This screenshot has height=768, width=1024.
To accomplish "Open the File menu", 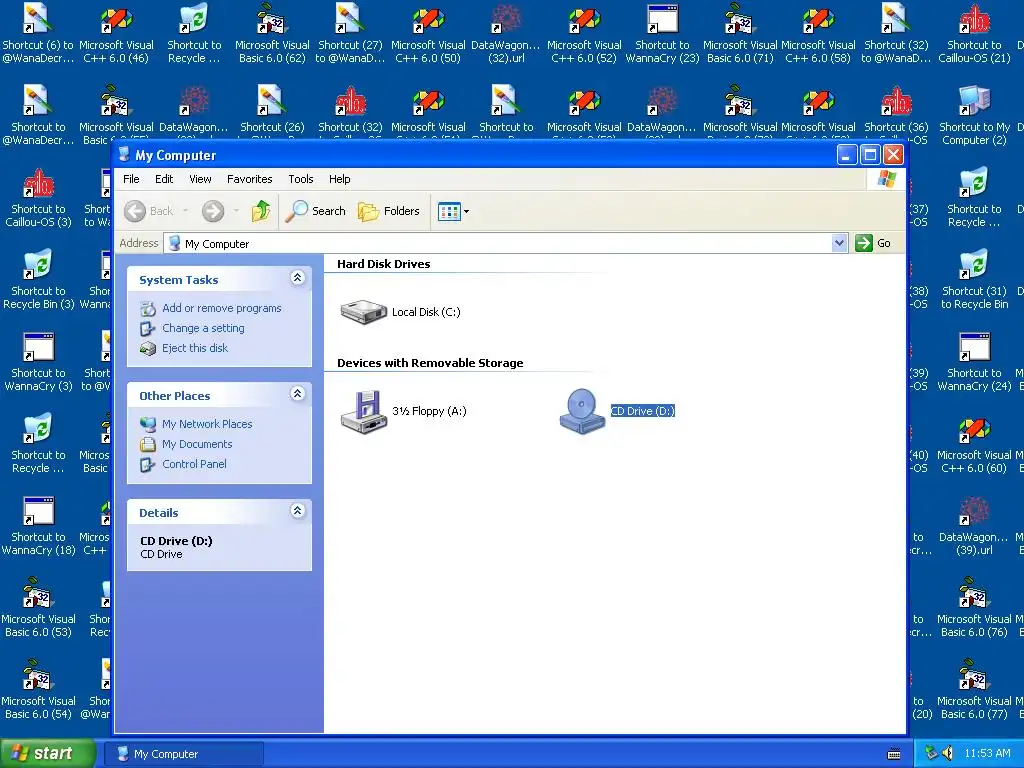I will click(131, 179).
